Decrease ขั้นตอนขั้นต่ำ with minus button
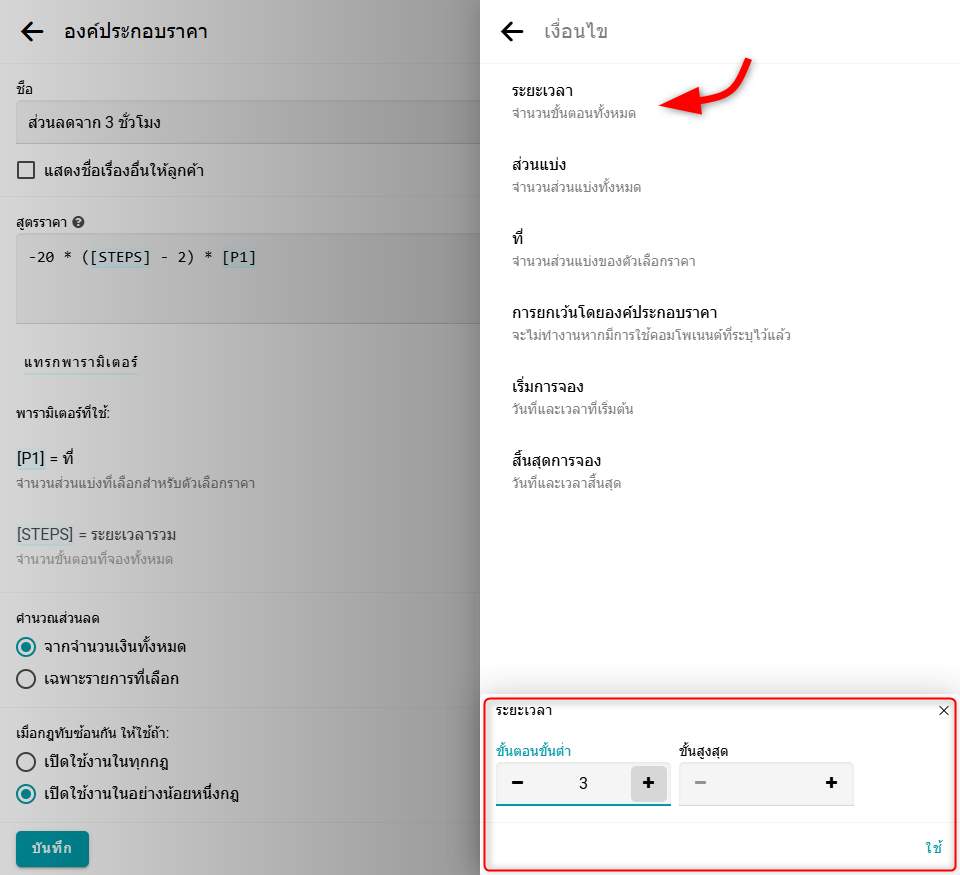Viewport: 960px width, 875px height. (517, 783)
